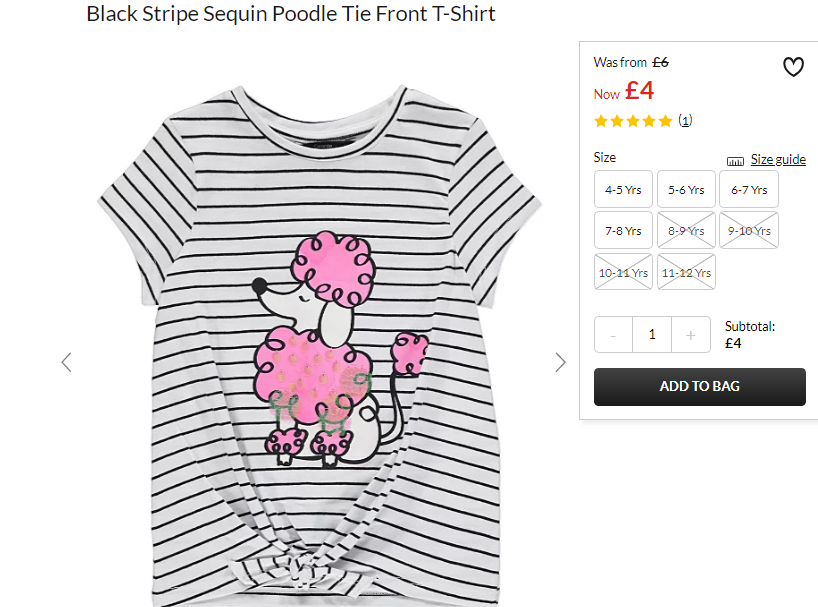Image resolution: width=818 pixels, height=607 pixels.
Task: Click the size guide ruler icon
Action: click(x=735, y=161)
